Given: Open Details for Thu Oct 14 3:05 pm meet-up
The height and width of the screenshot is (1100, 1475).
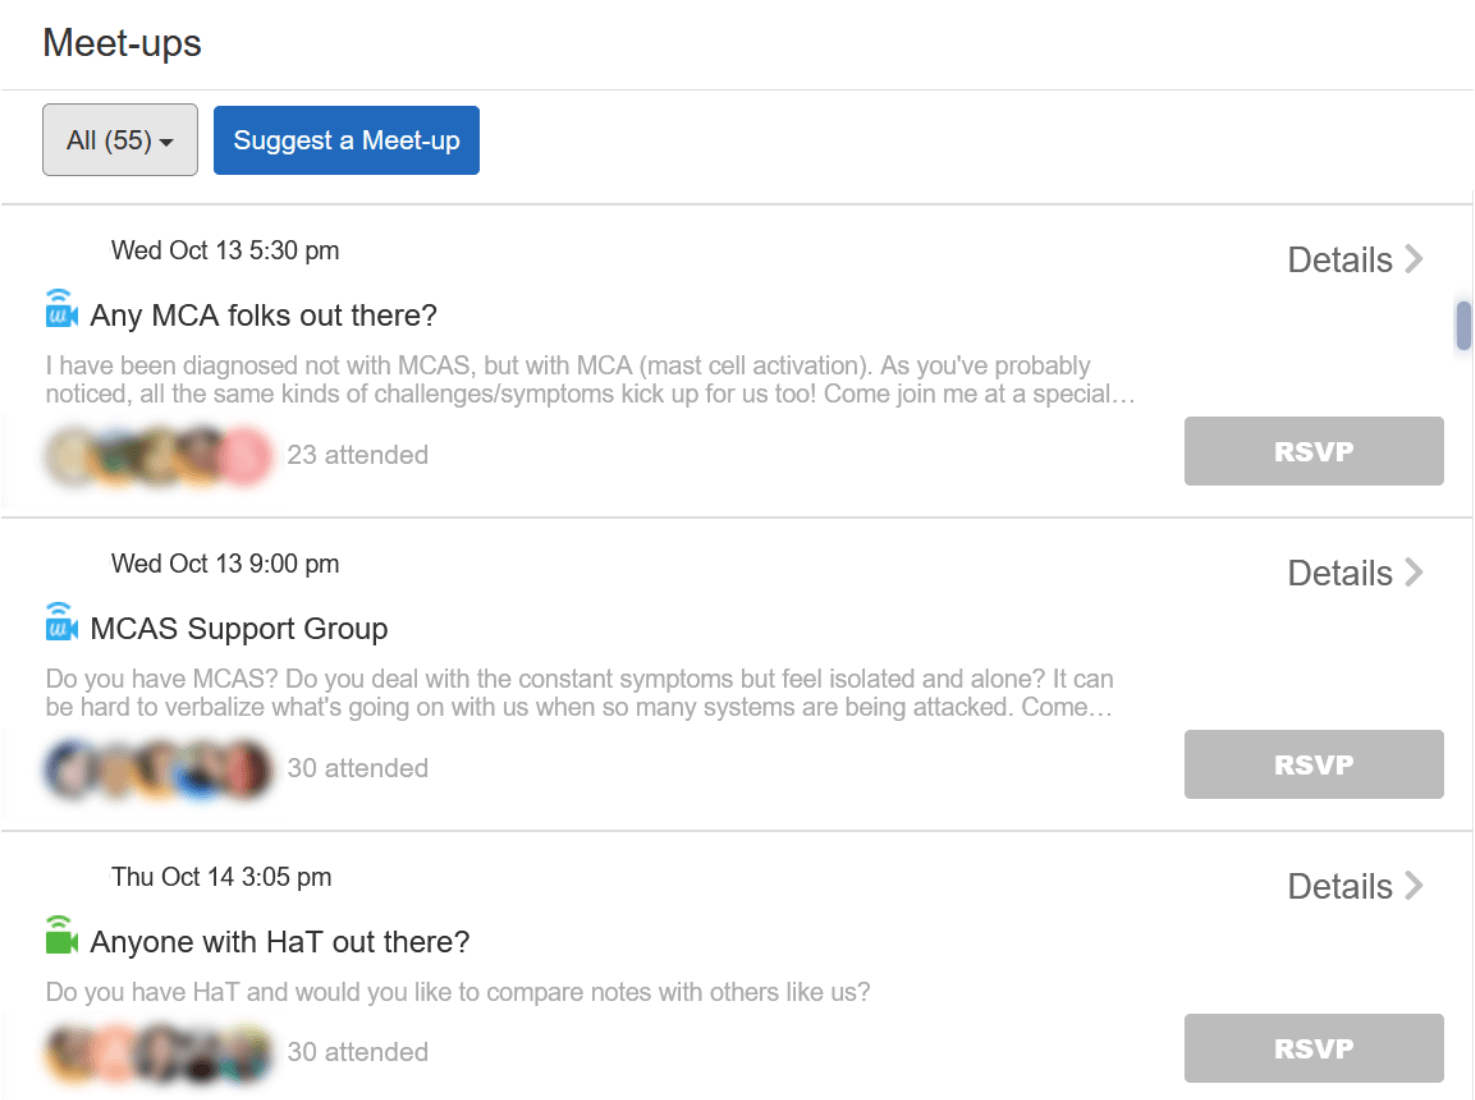Looking at the screenshot, I should 1340,886.
